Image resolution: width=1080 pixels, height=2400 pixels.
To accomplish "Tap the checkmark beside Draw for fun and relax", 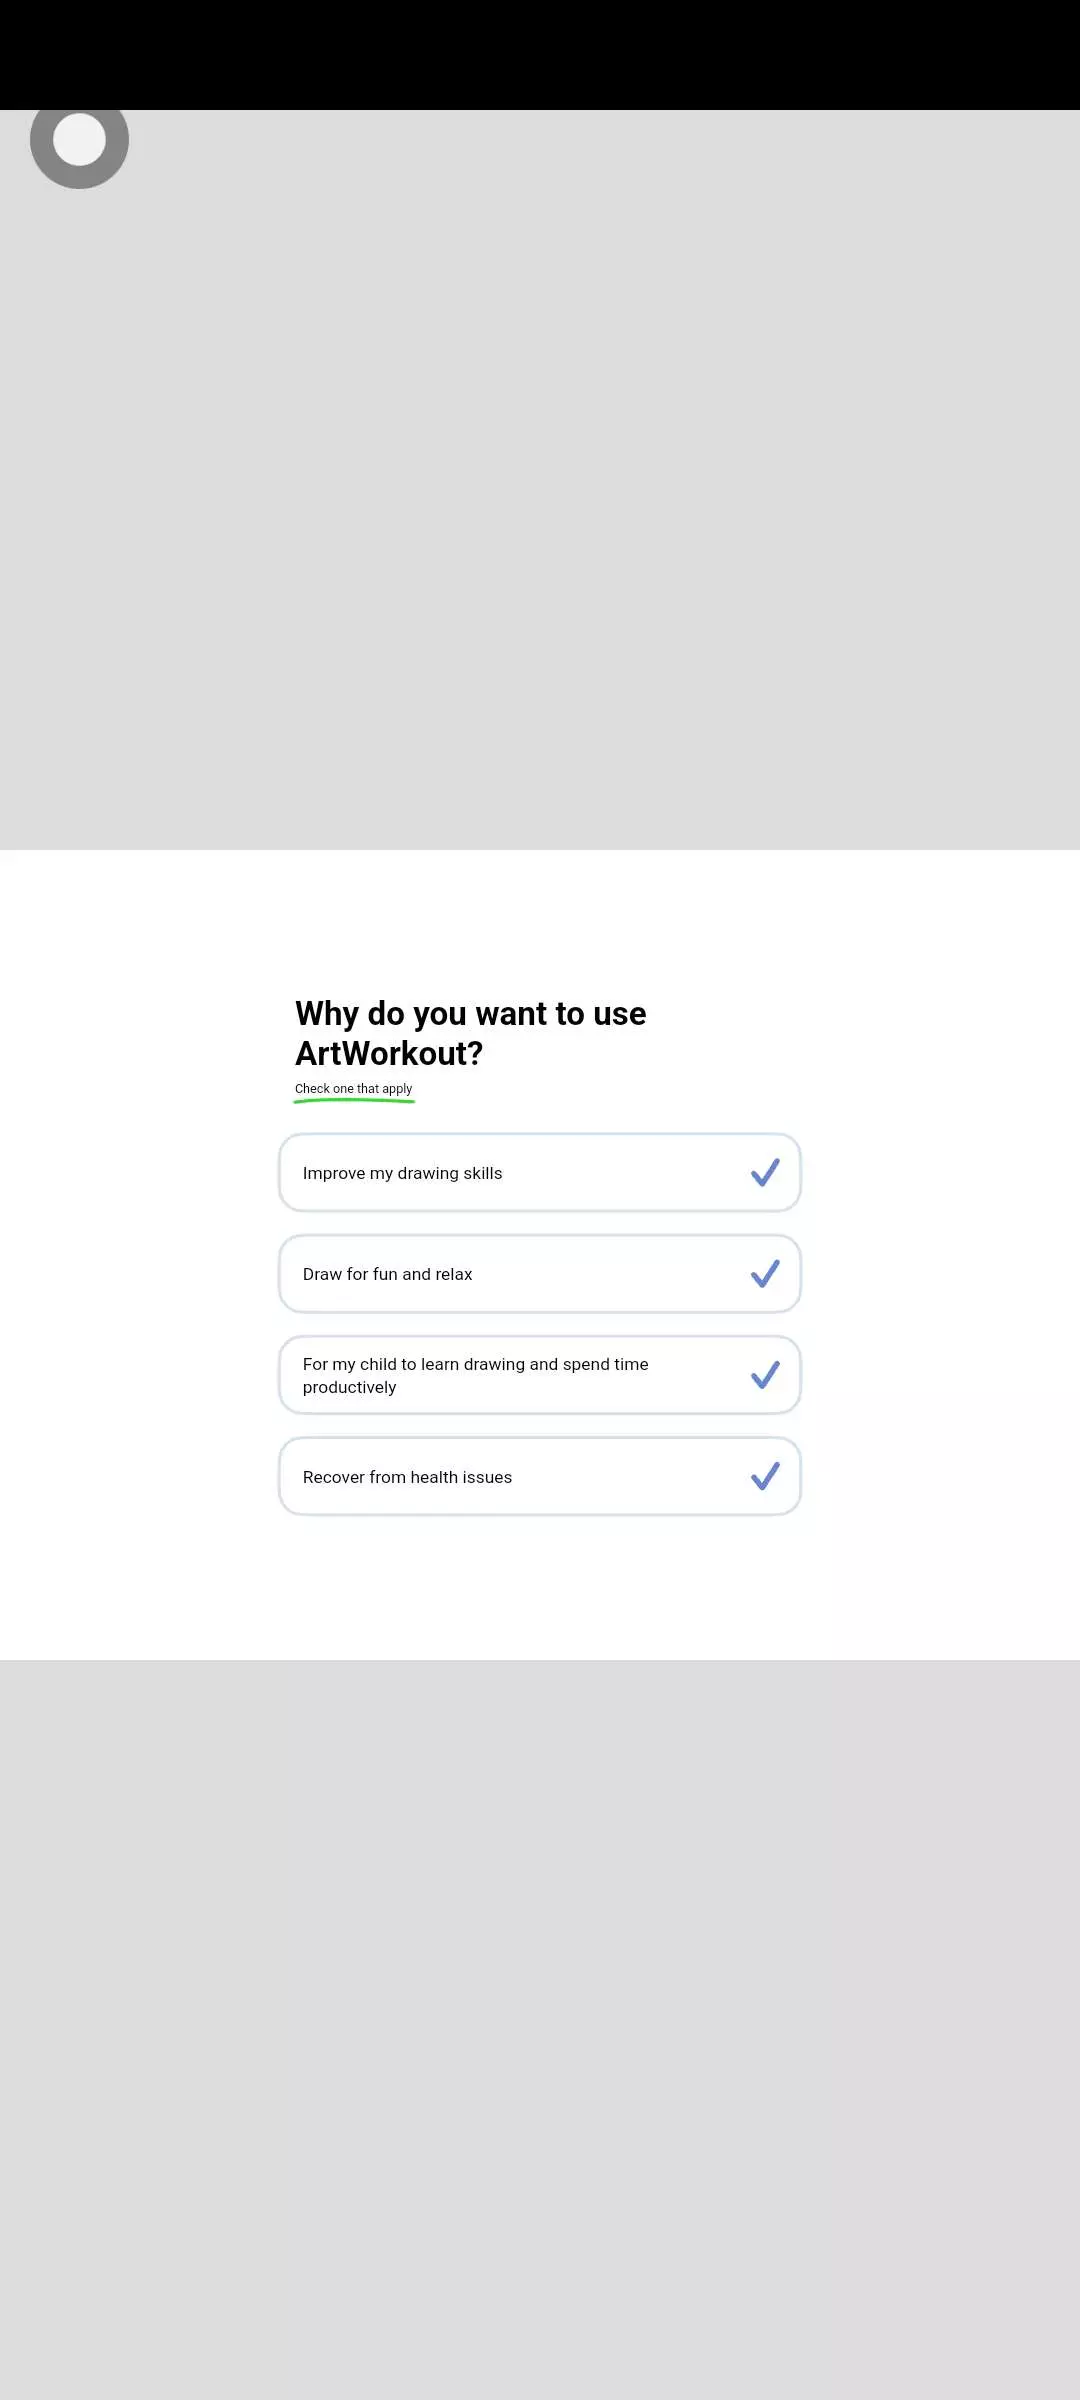I will coord(765,1273).
